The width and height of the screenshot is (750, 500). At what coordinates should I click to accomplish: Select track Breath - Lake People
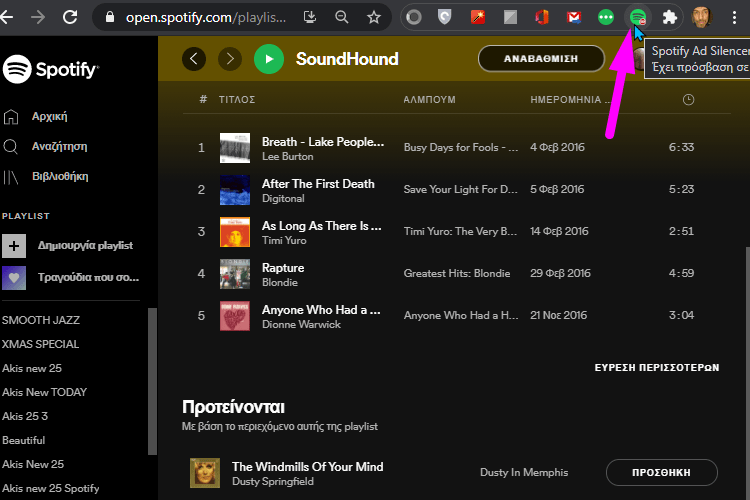click(323, 142)
